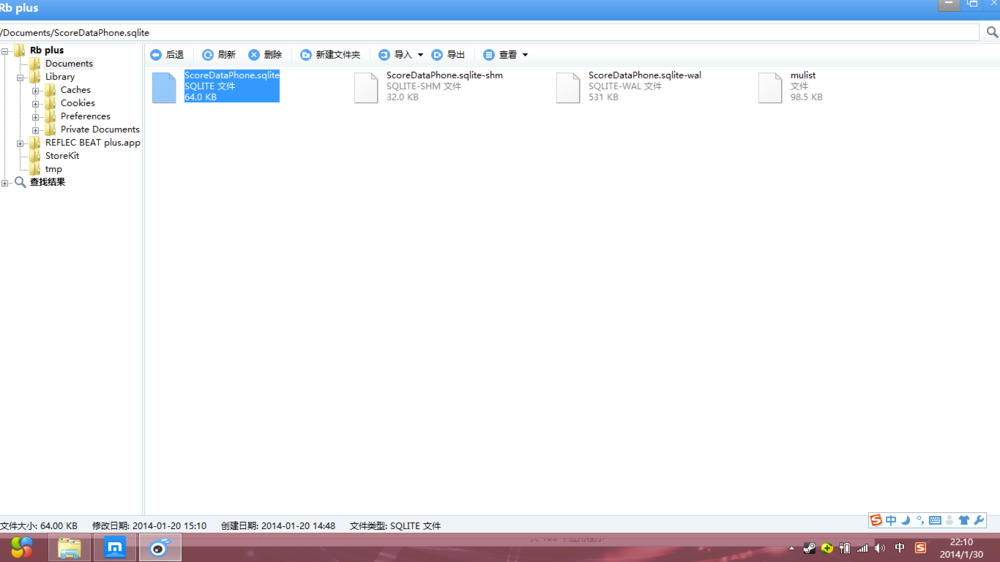Toggle punctuation mode on Sogou IME bar
This screenshot has width=1000, height=562.
point(920,521)
